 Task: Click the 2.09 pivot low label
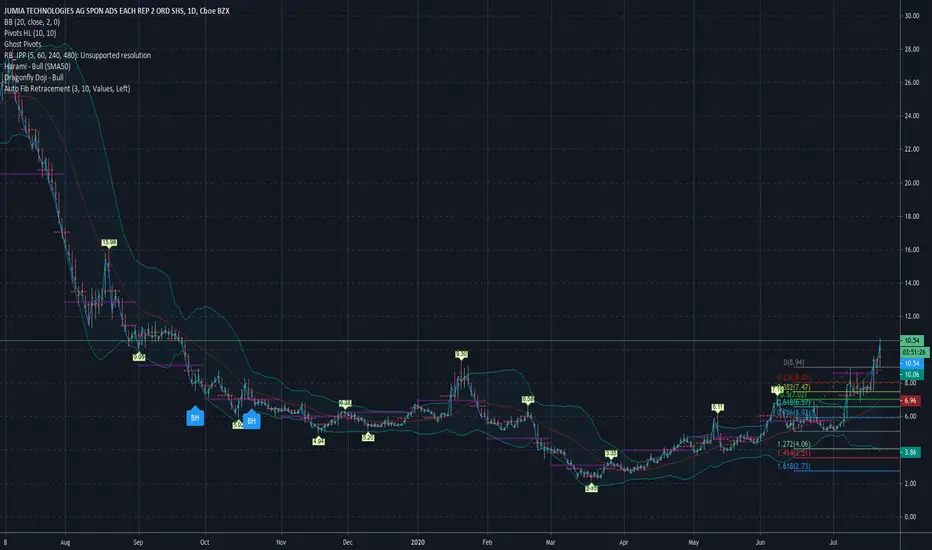[x=591, y=488]
